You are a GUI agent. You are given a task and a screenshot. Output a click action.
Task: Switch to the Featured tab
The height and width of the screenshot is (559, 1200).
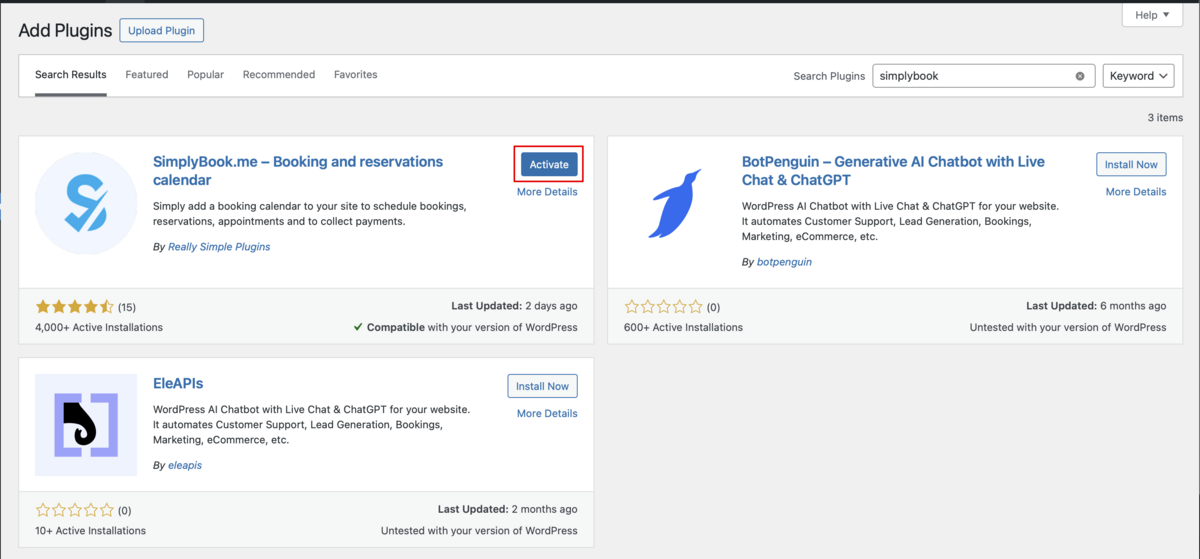coord(147,75)
